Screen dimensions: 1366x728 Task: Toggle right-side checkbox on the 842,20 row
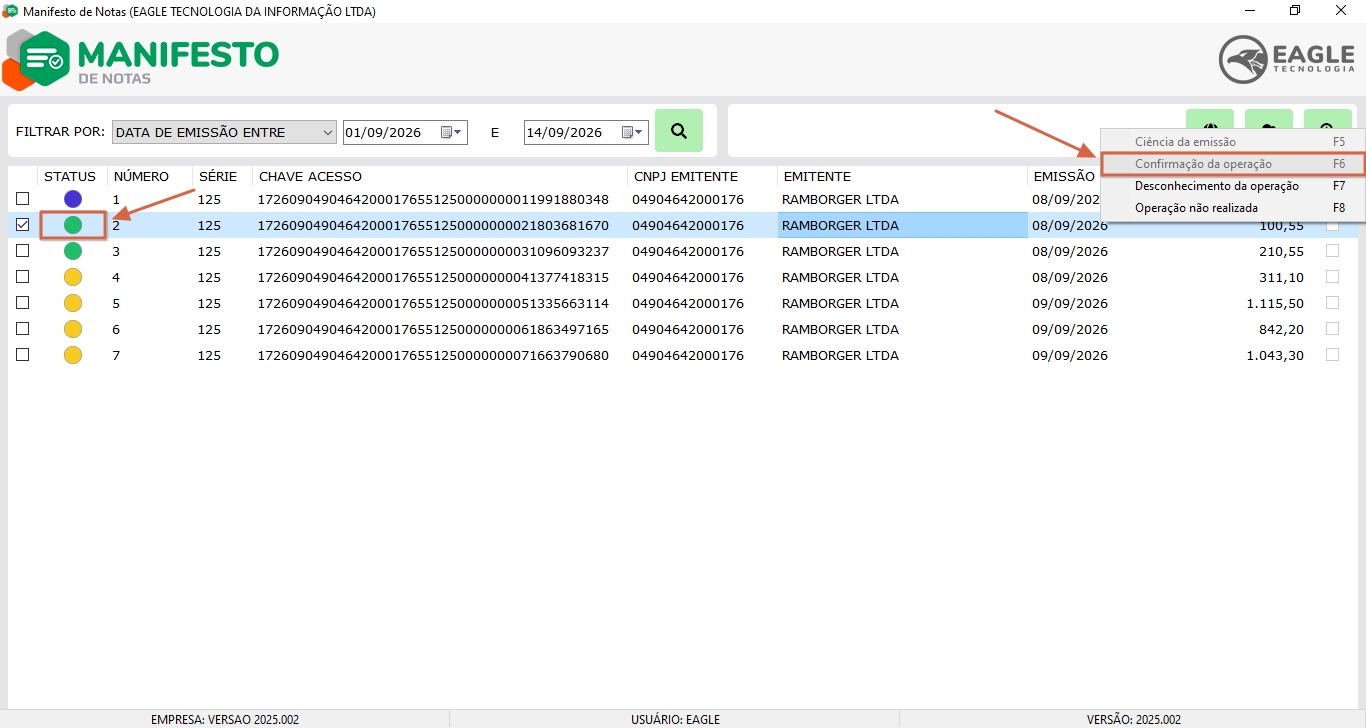1332,329
